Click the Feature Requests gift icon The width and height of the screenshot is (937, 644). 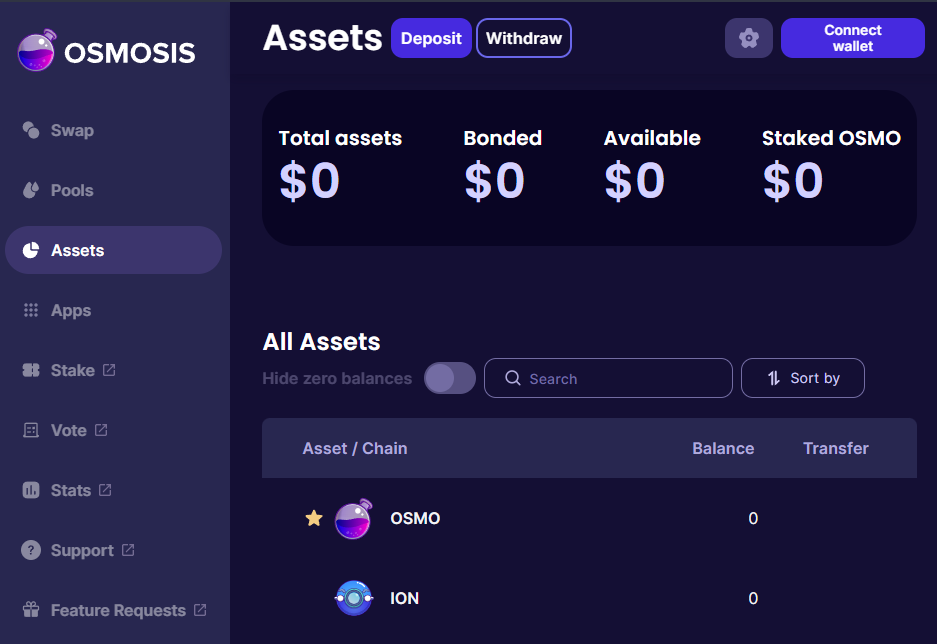[31, 610]
